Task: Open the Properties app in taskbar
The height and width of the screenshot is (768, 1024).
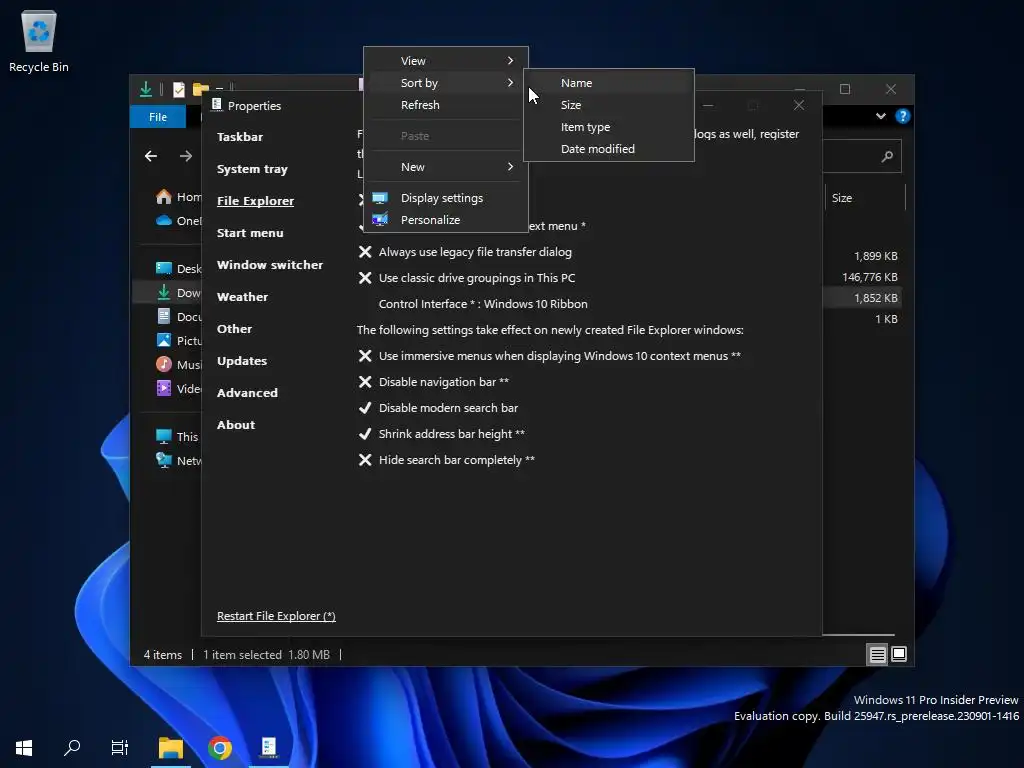Action: pos(268,746)
